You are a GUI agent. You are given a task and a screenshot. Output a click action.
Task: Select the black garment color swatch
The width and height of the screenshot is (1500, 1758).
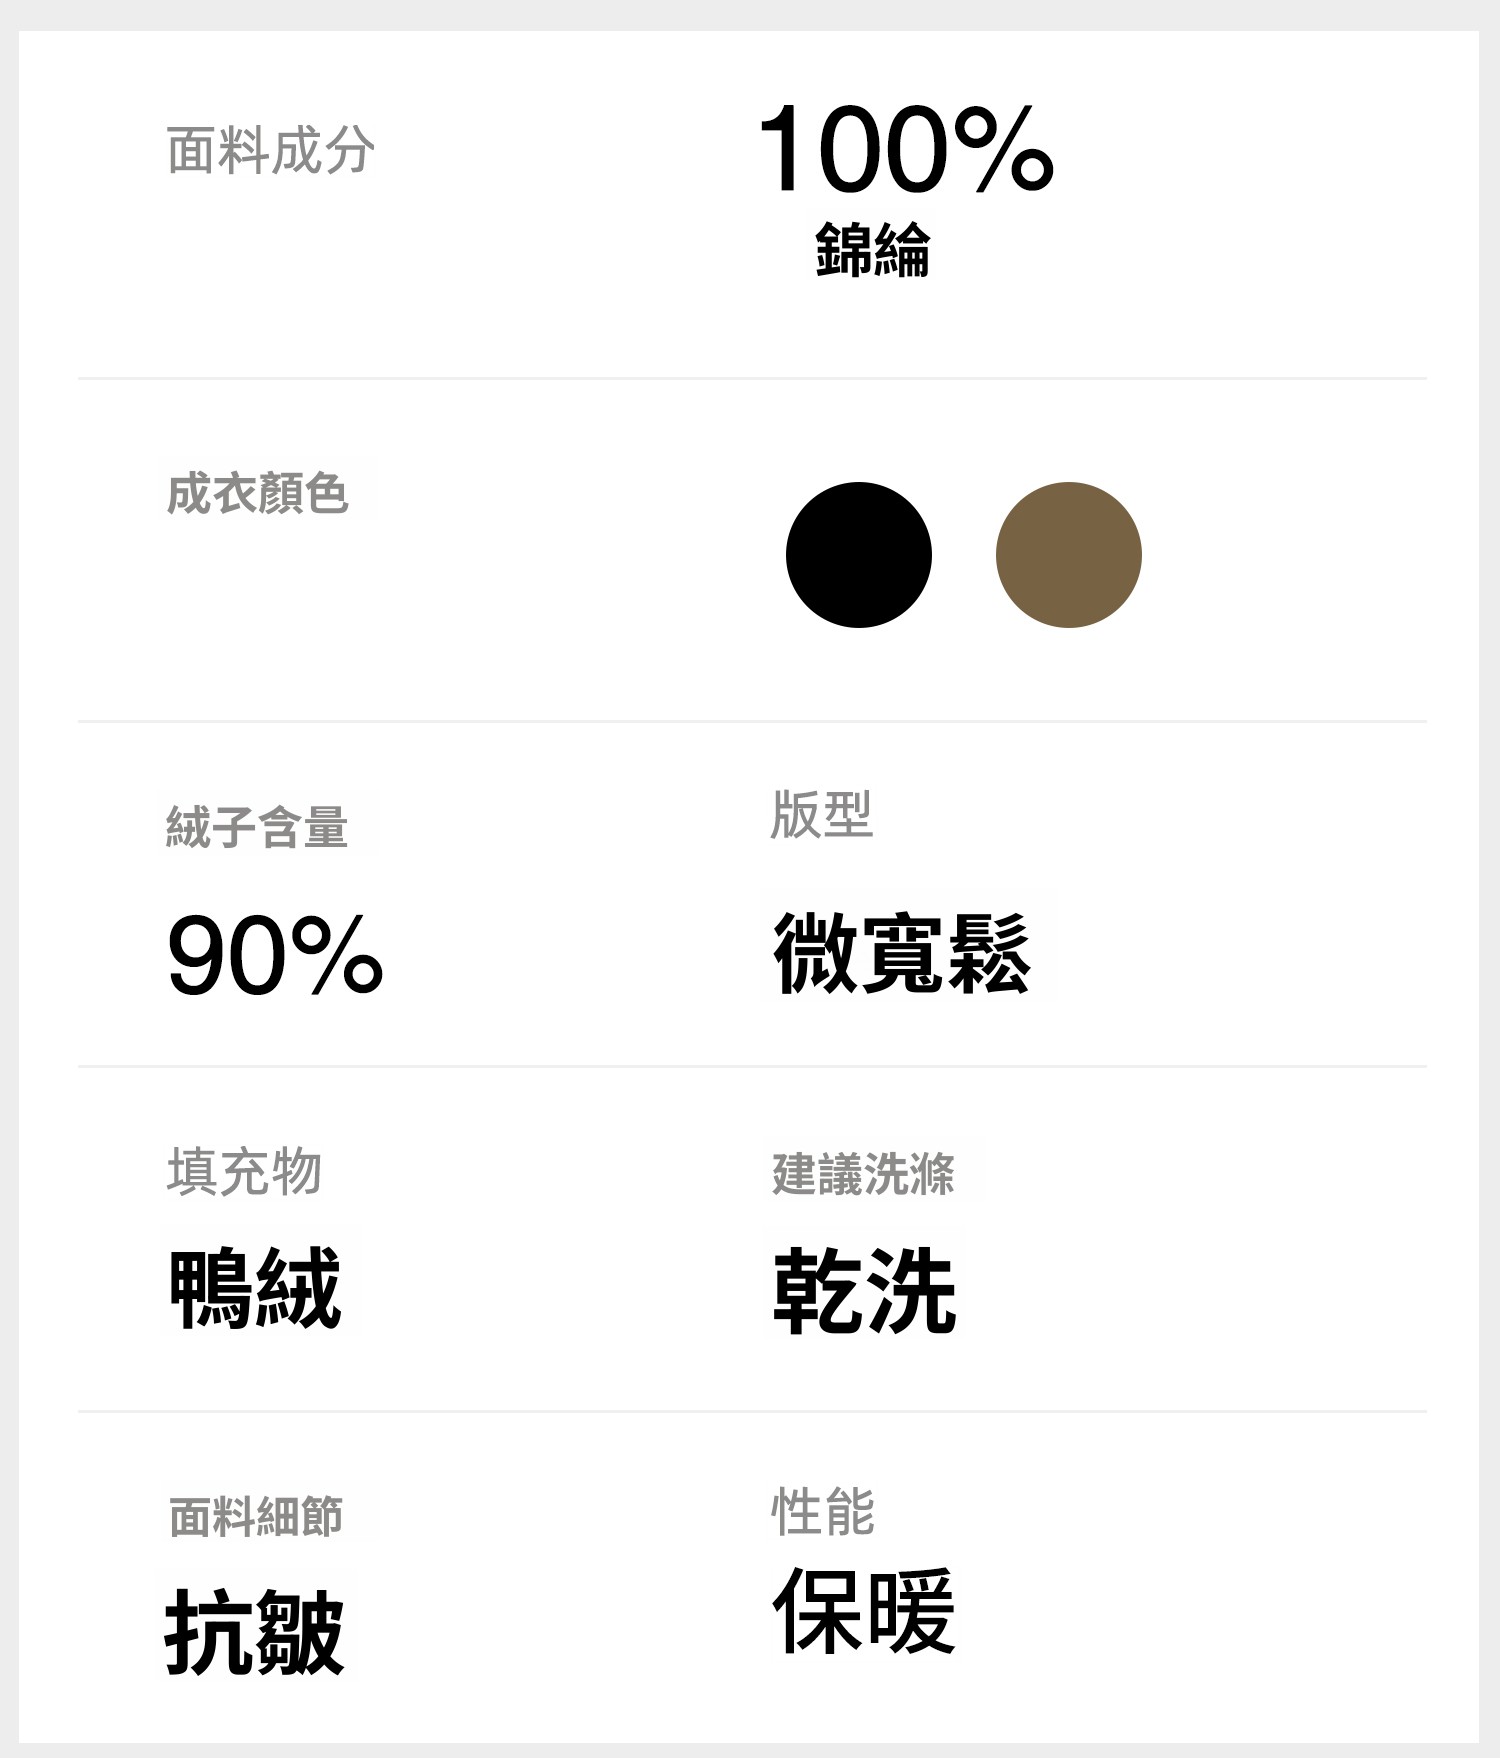[x=858, y=555]
